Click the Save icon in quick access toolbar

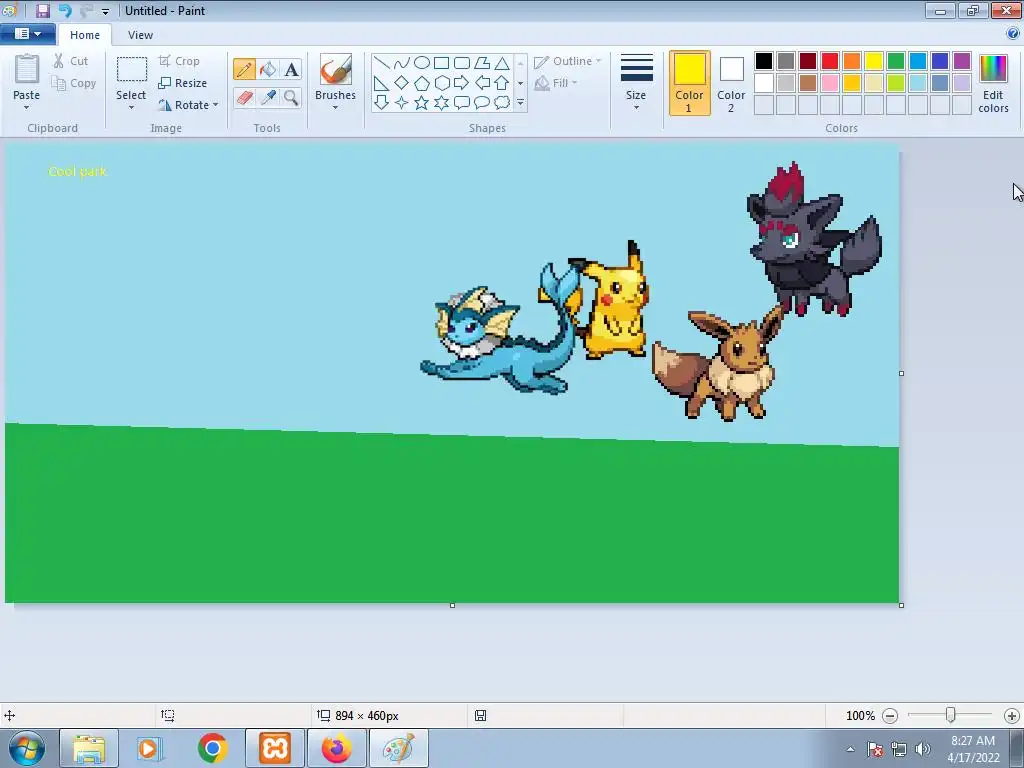point(43,10)
